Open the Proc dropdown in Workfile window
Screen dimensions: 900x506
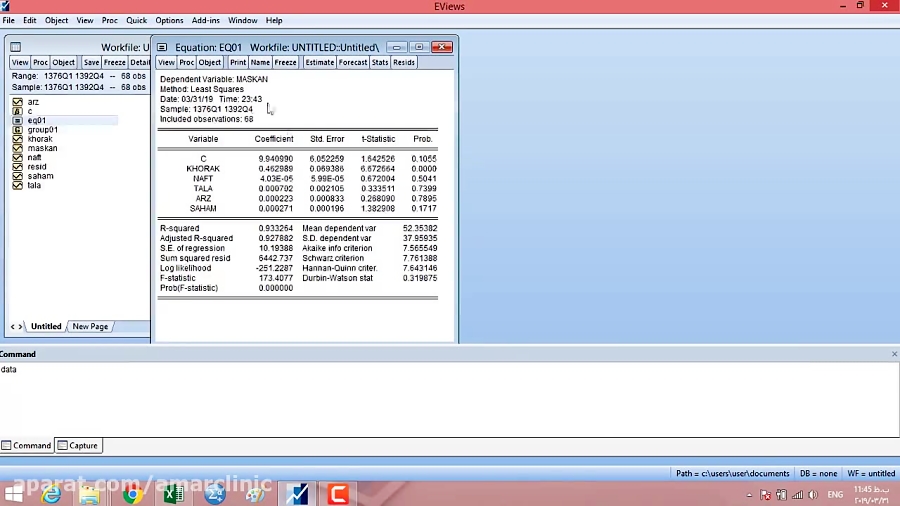41,62
